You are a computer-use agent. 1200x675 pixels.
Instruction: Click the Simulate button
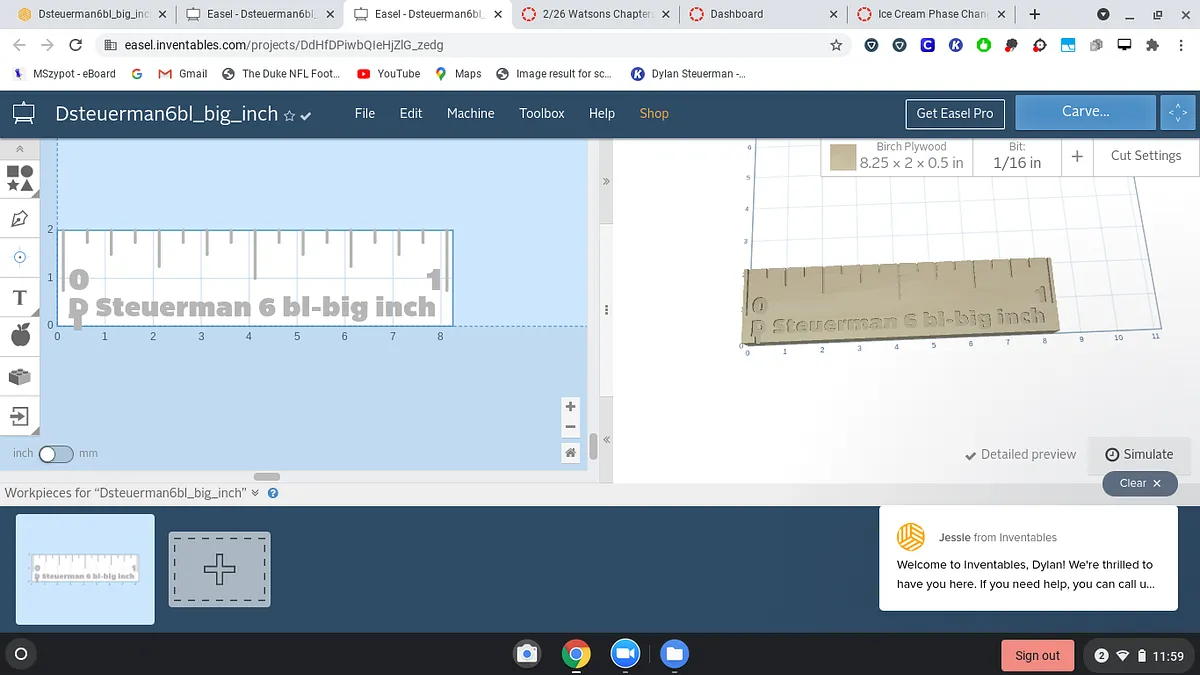[x=1139, y=454]
